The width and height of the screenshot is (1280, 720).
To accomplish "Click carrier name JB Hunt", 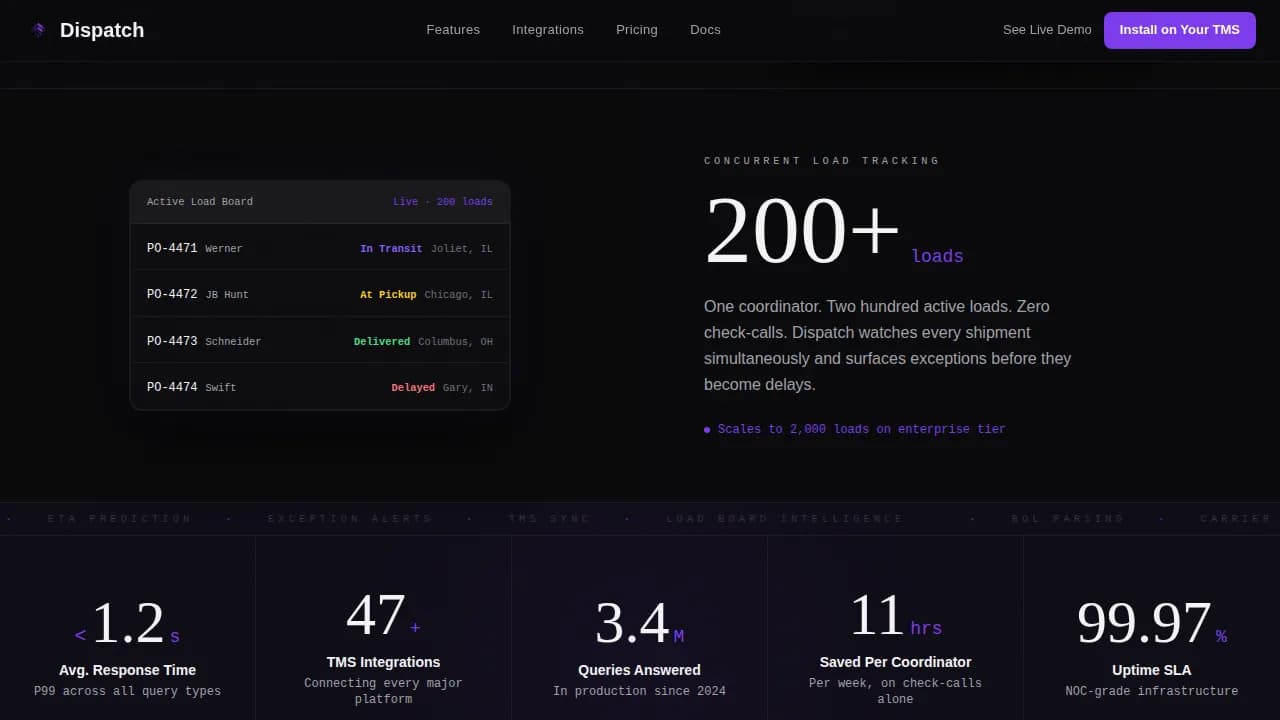I will click(x=227, y=295).
